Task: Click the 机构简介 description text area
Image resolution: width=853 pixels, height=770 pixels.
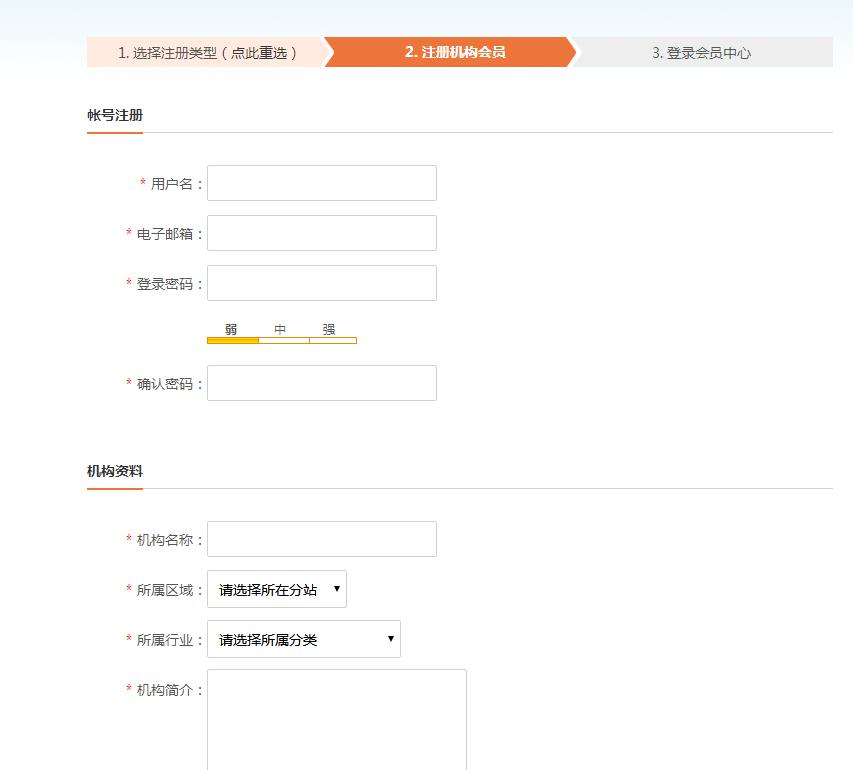Action: [x=335, y=715]
